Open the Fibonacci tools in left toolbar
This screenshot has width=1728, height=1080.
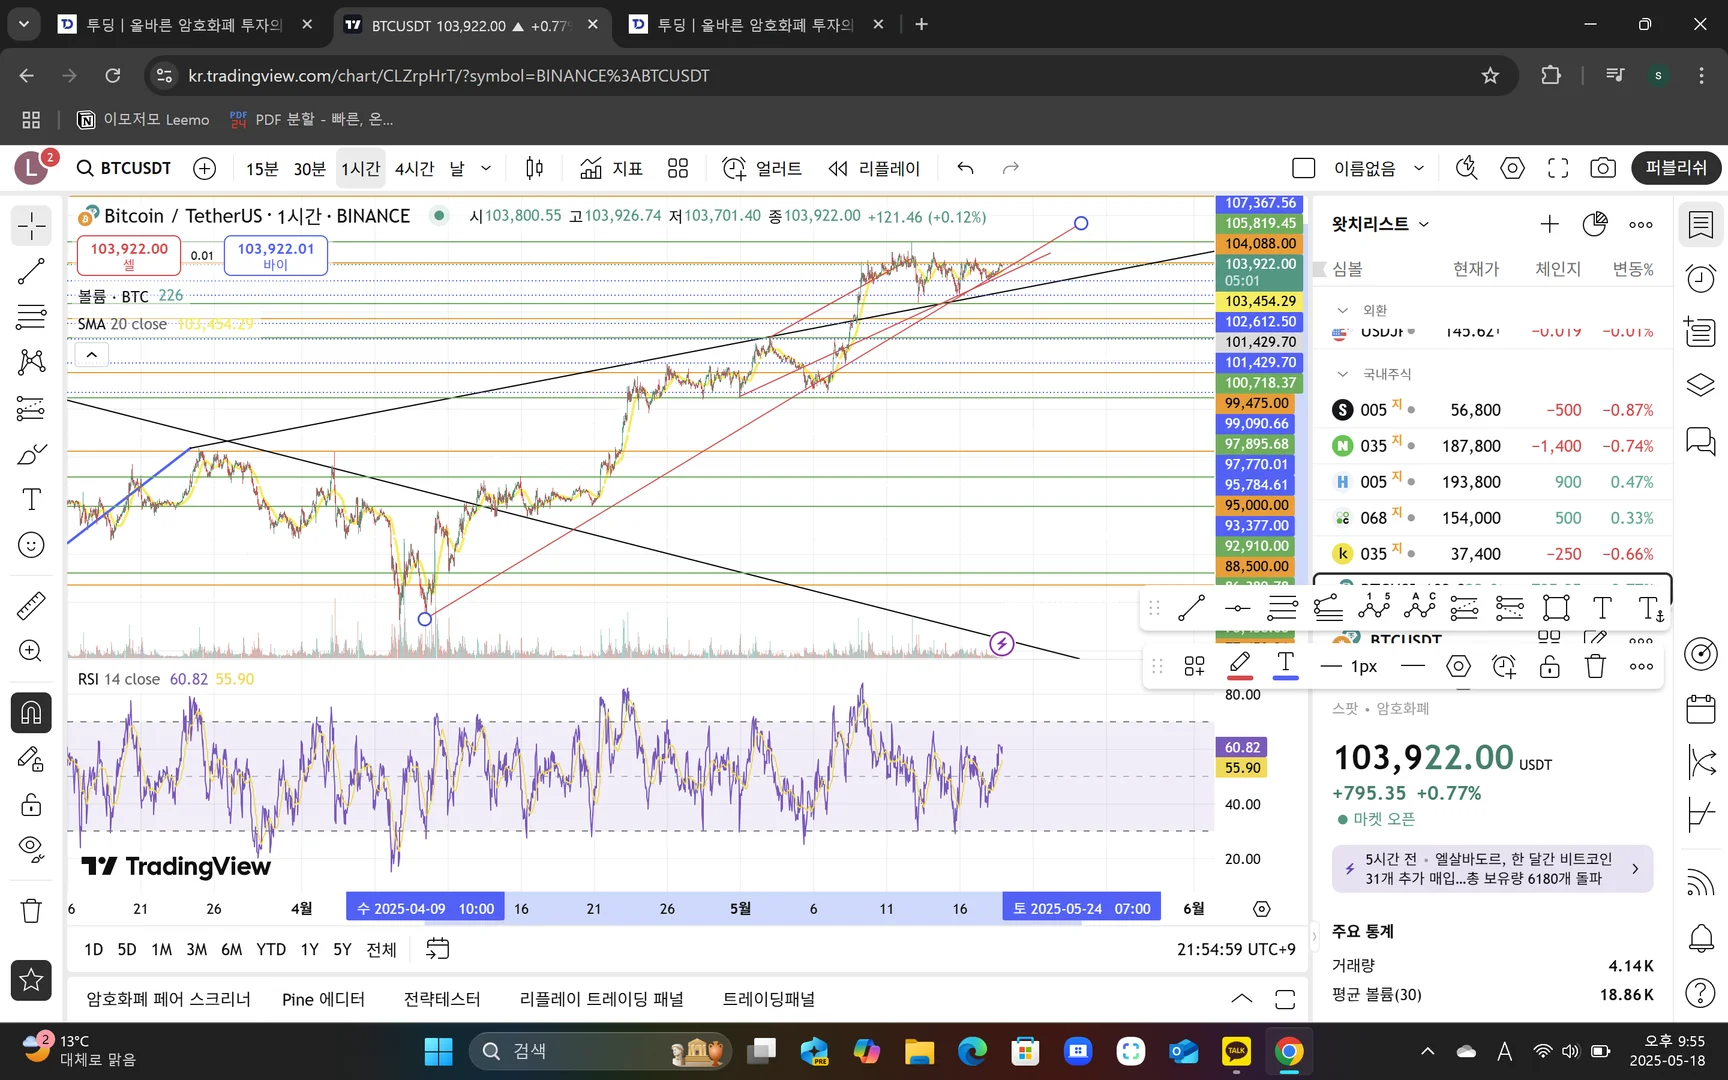pos(31,317)
